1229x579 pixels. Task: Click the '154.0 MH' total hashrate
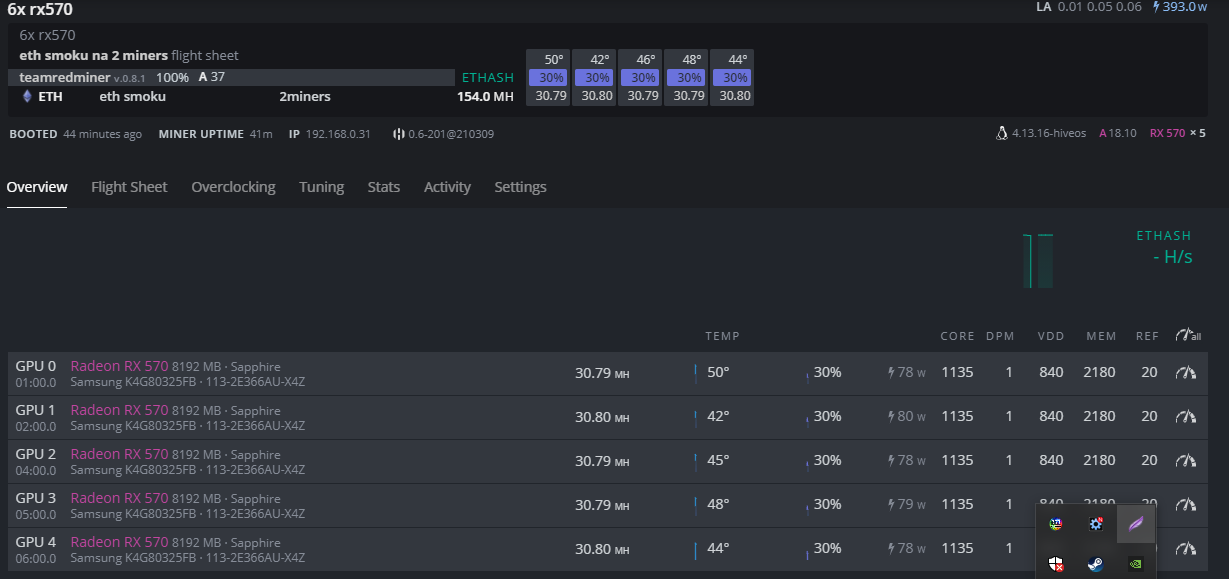(x=485, y=97)
